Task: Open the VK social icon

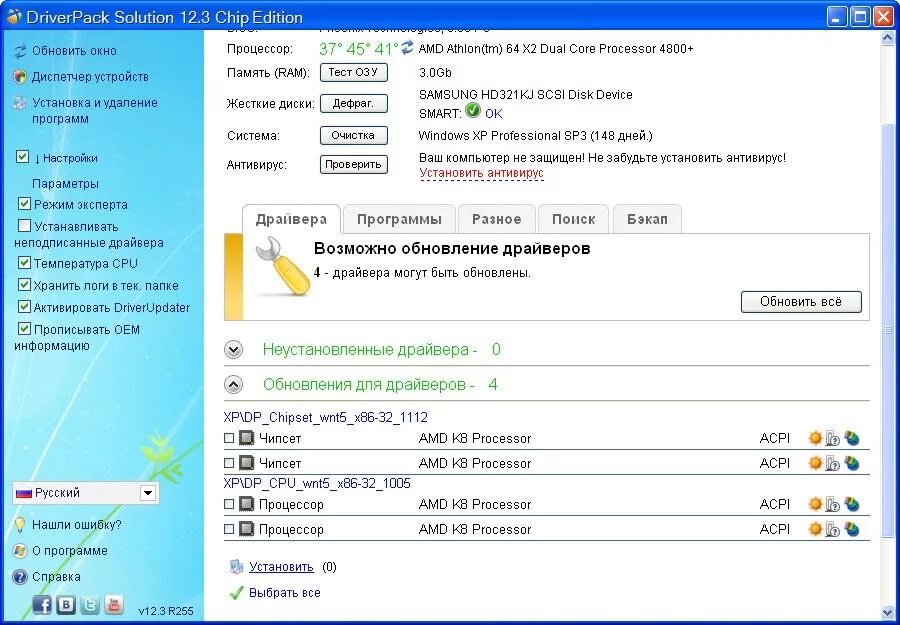Action: (x=66, y=604)
